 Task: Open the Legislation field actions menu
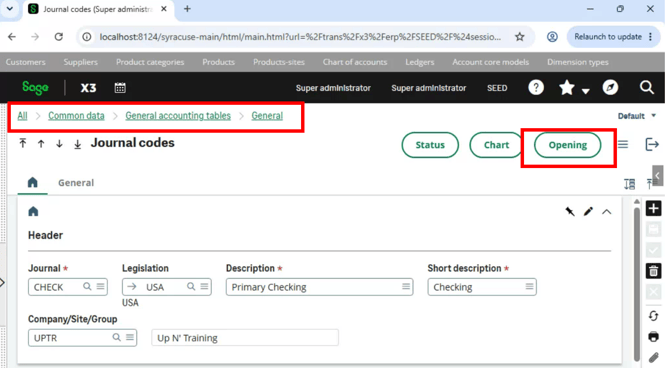pos(204,286)
